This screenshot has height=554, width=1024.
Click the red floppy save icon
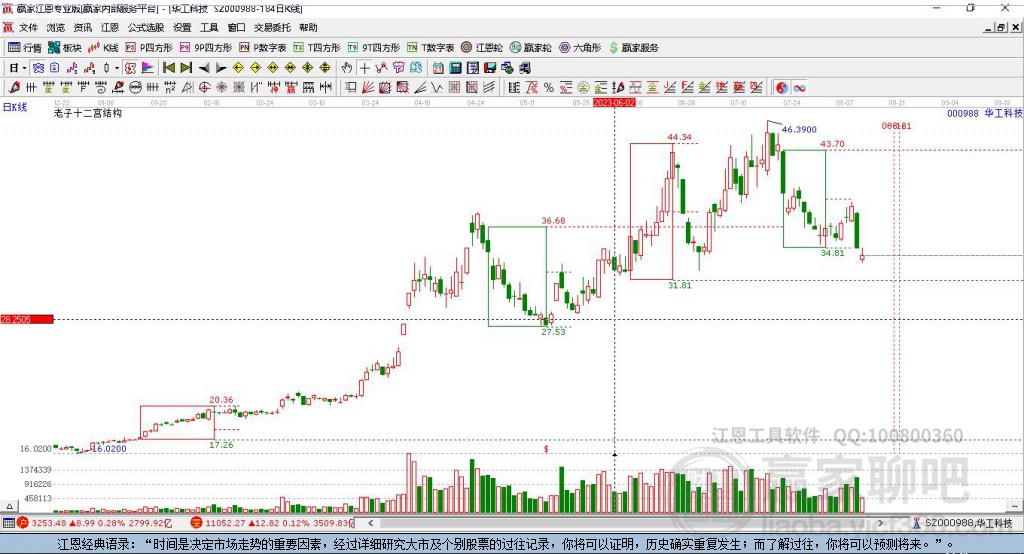pyautogui.click(x=490, y=68)
